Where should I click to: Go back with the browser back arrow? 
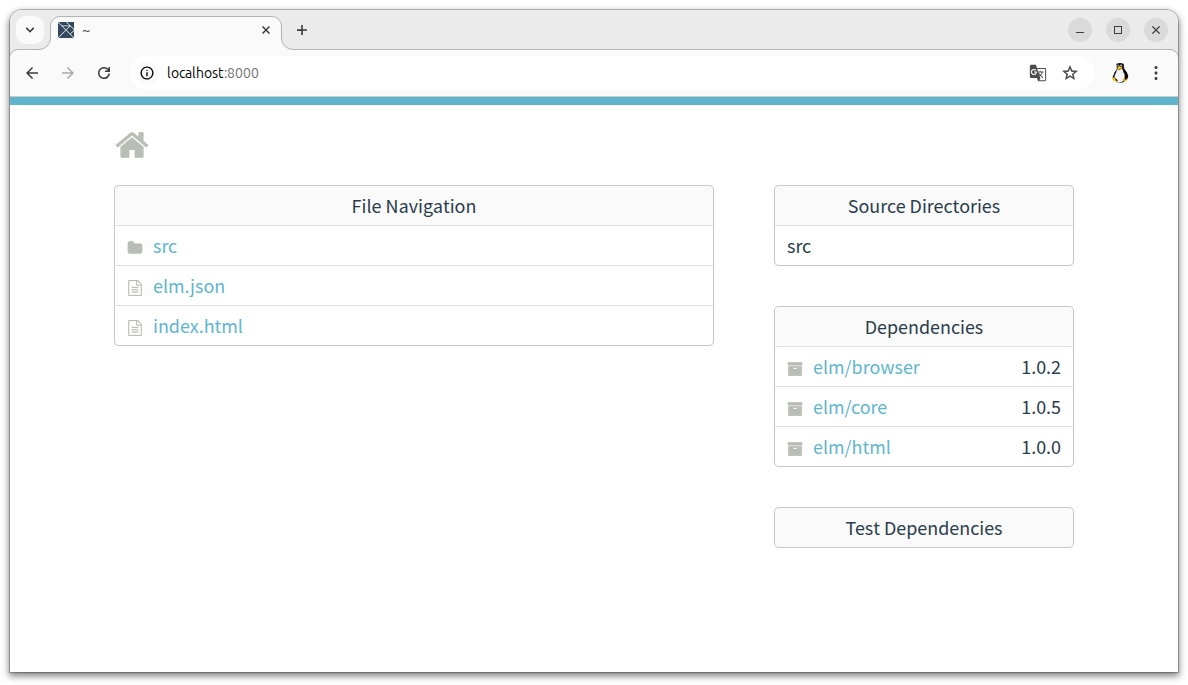pyautogui.click(x=32, y=73)
